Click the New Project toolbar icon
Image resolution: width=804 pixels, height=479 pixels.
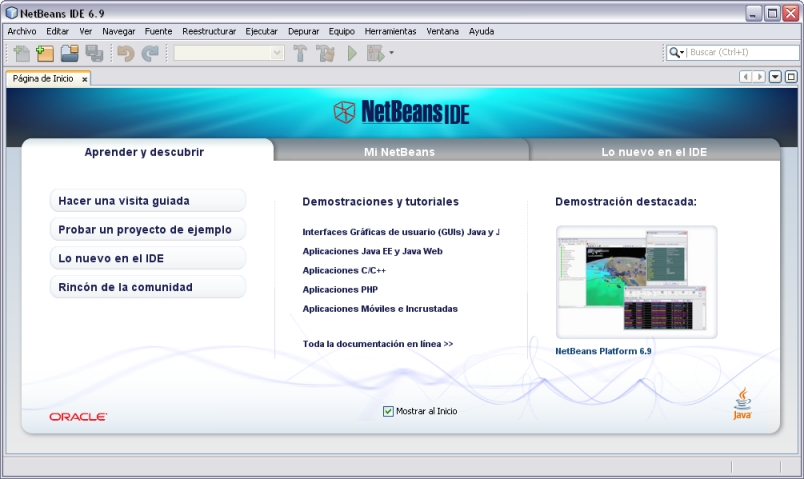pos(45,53)
